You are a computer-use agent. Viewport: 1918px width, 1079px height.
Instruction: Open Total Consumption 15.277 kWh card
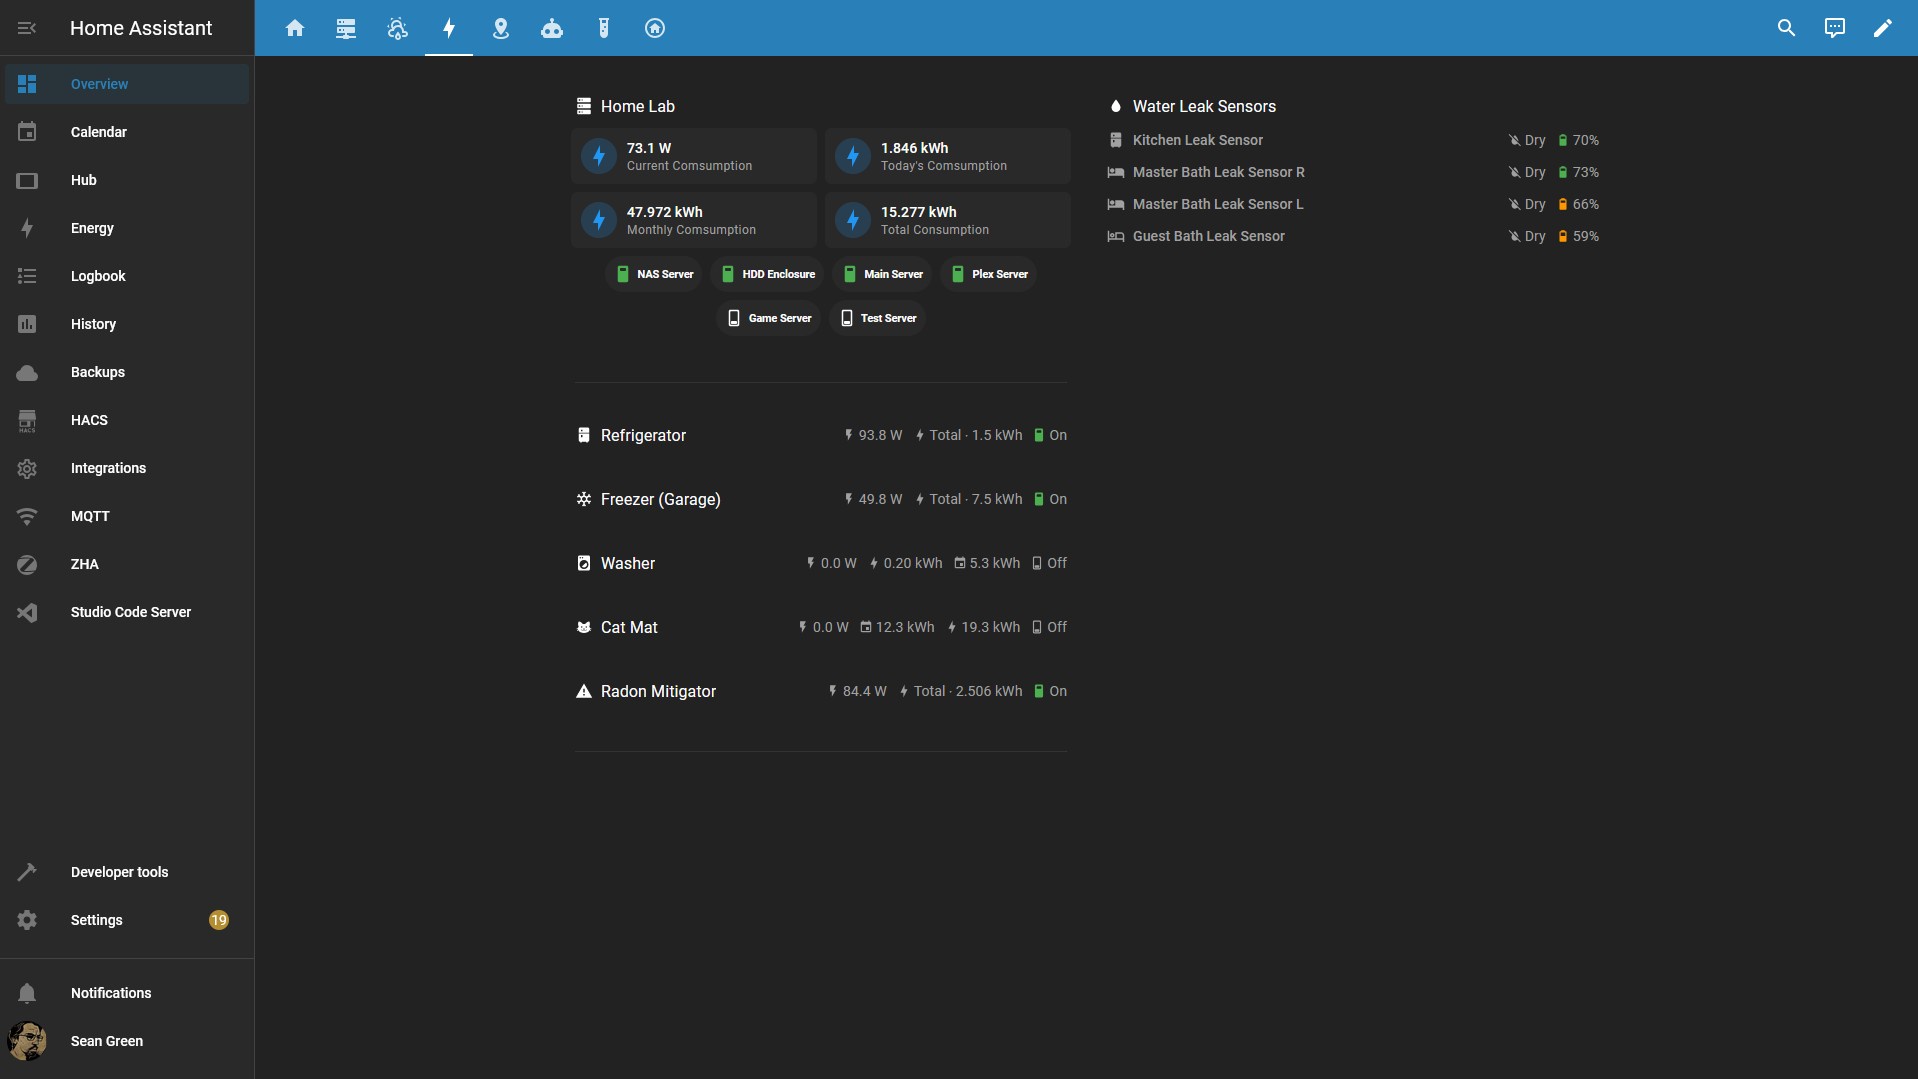[948, 220]
